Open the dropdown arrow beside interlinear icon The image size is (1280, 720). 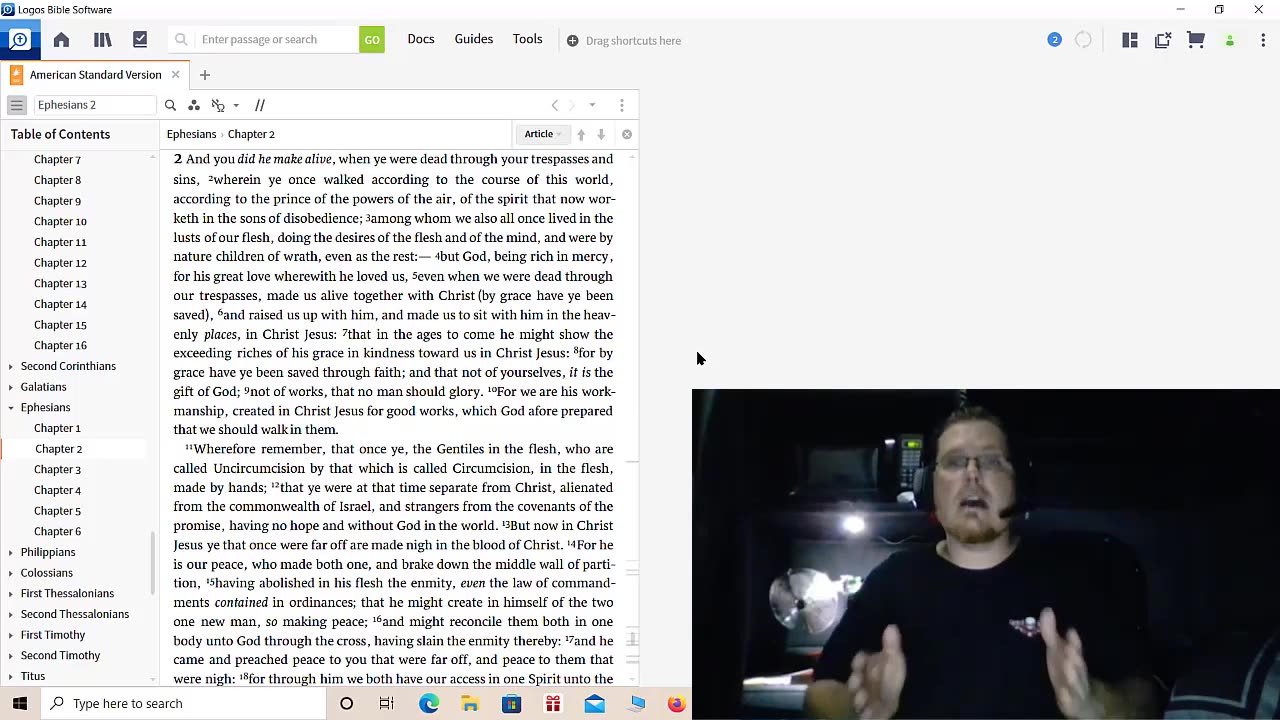tap(236, 105)
